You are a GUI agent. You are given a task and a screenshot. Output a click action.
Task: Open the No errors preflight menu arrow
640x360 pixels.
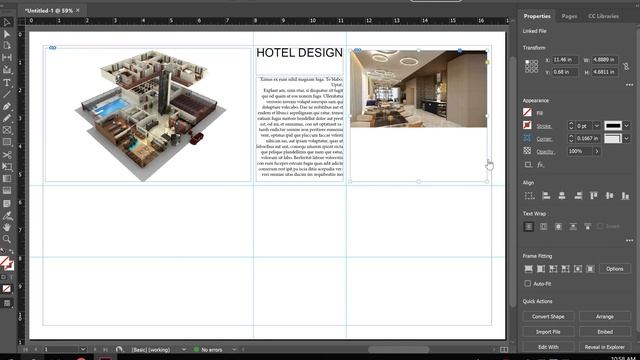point(234,350)
